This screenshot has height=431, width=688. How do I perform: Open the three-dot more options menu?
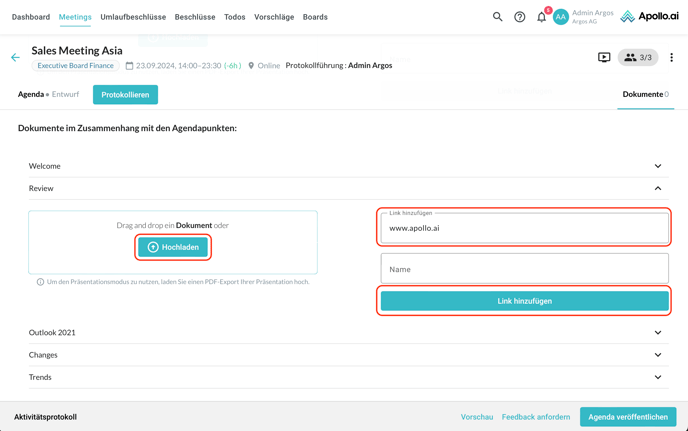pos(671,58)
